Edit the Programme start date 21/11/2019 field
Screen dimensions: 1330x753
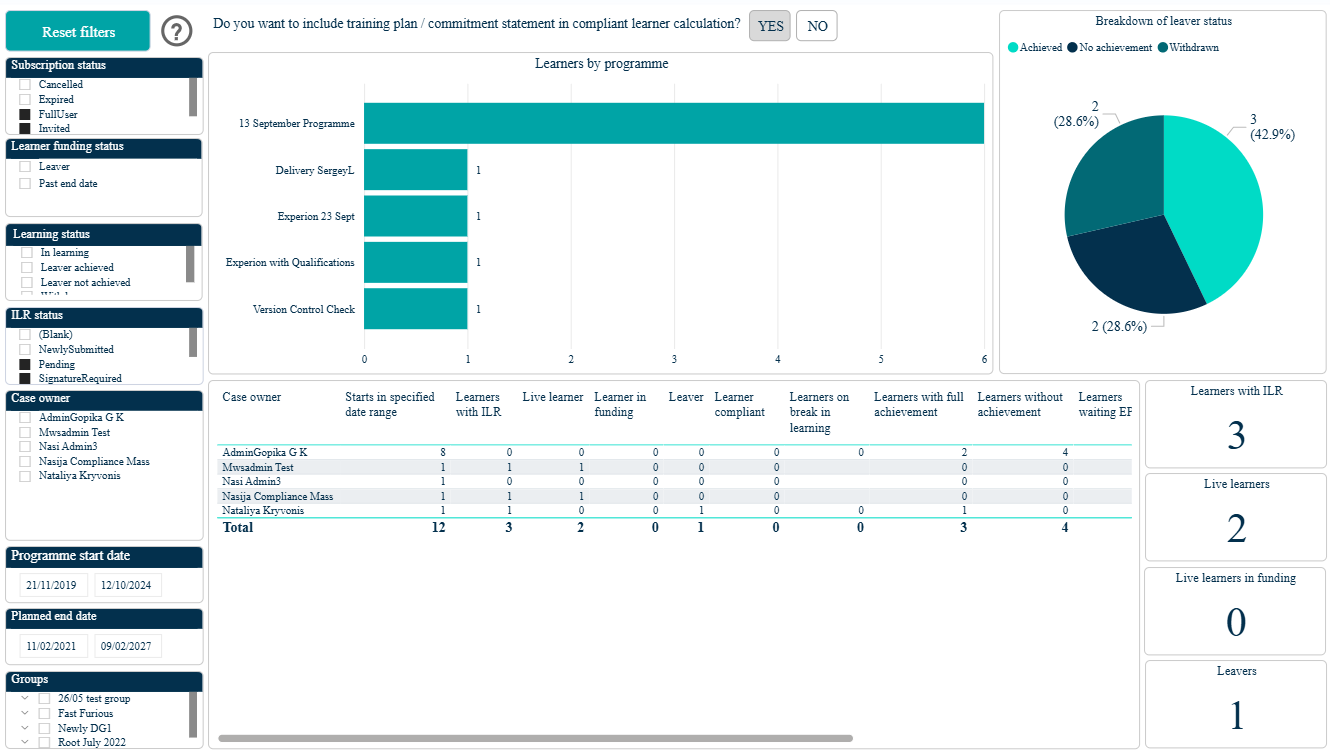click(54, 585)
